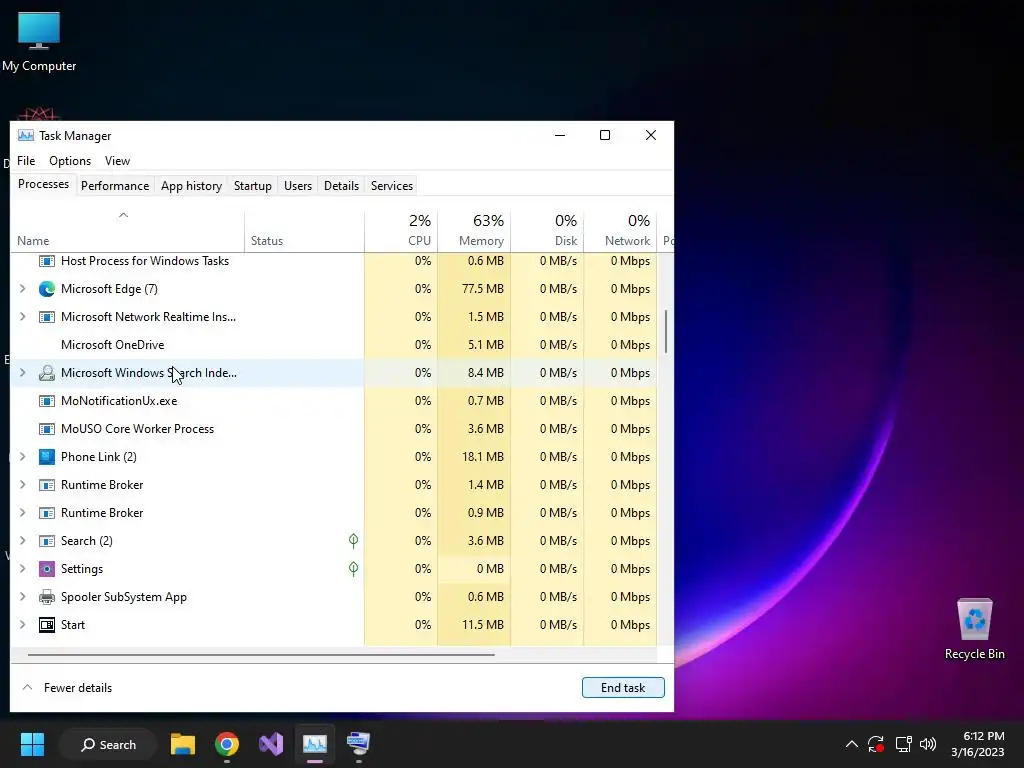
Task: Click the taskbar clock showing 6:12 PM
Action: tap(978, 744)
